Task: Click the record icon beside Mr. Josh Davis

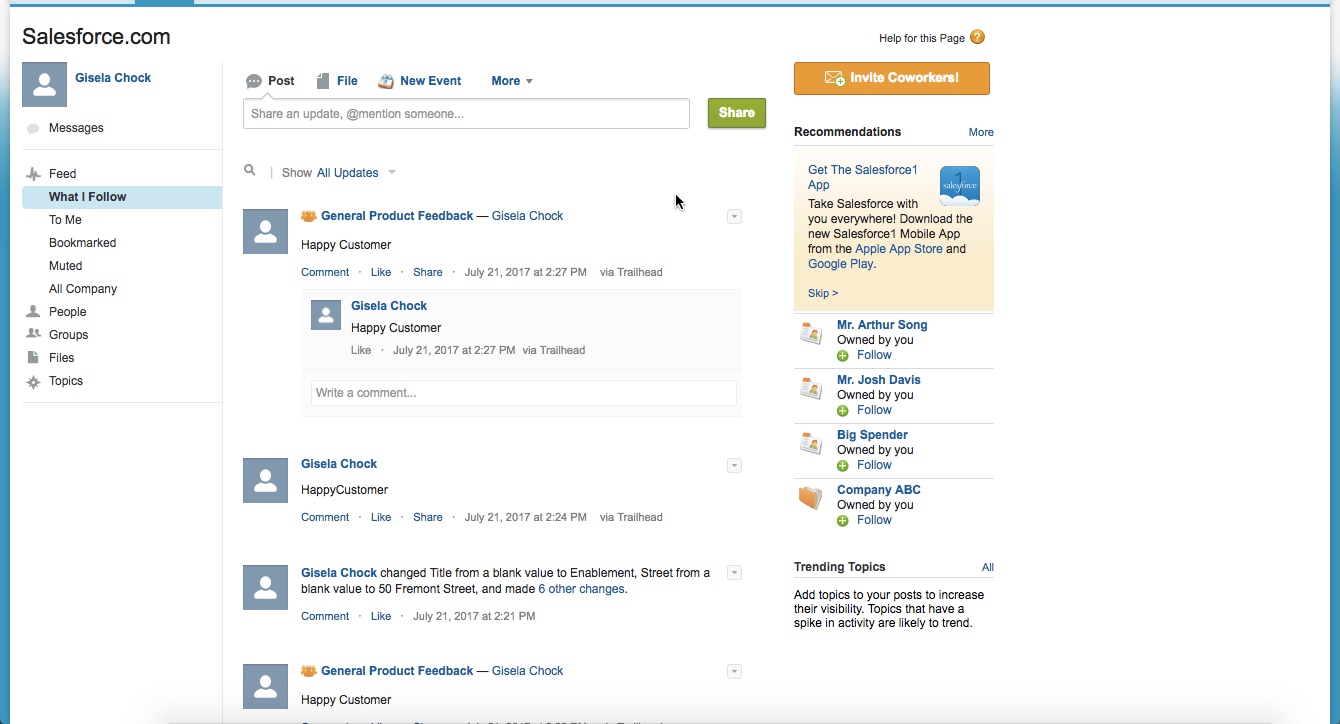Action: point(811,388)
